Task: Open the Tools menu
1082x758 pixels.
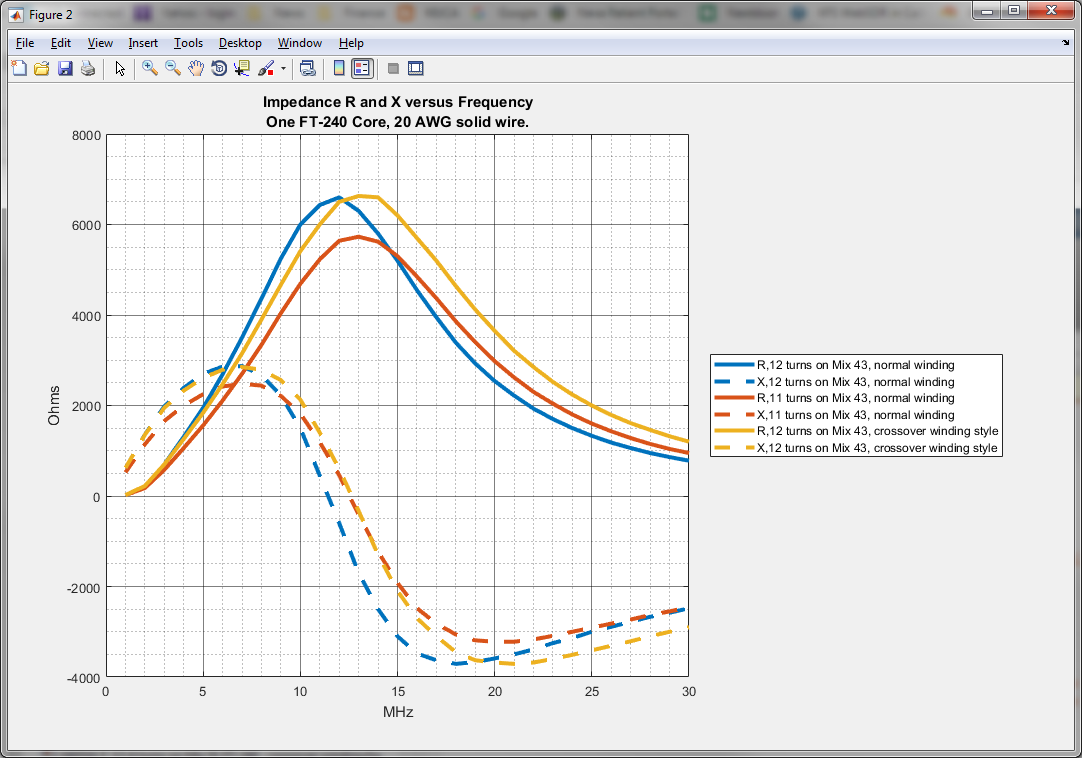Action: [x=188, y=43]
